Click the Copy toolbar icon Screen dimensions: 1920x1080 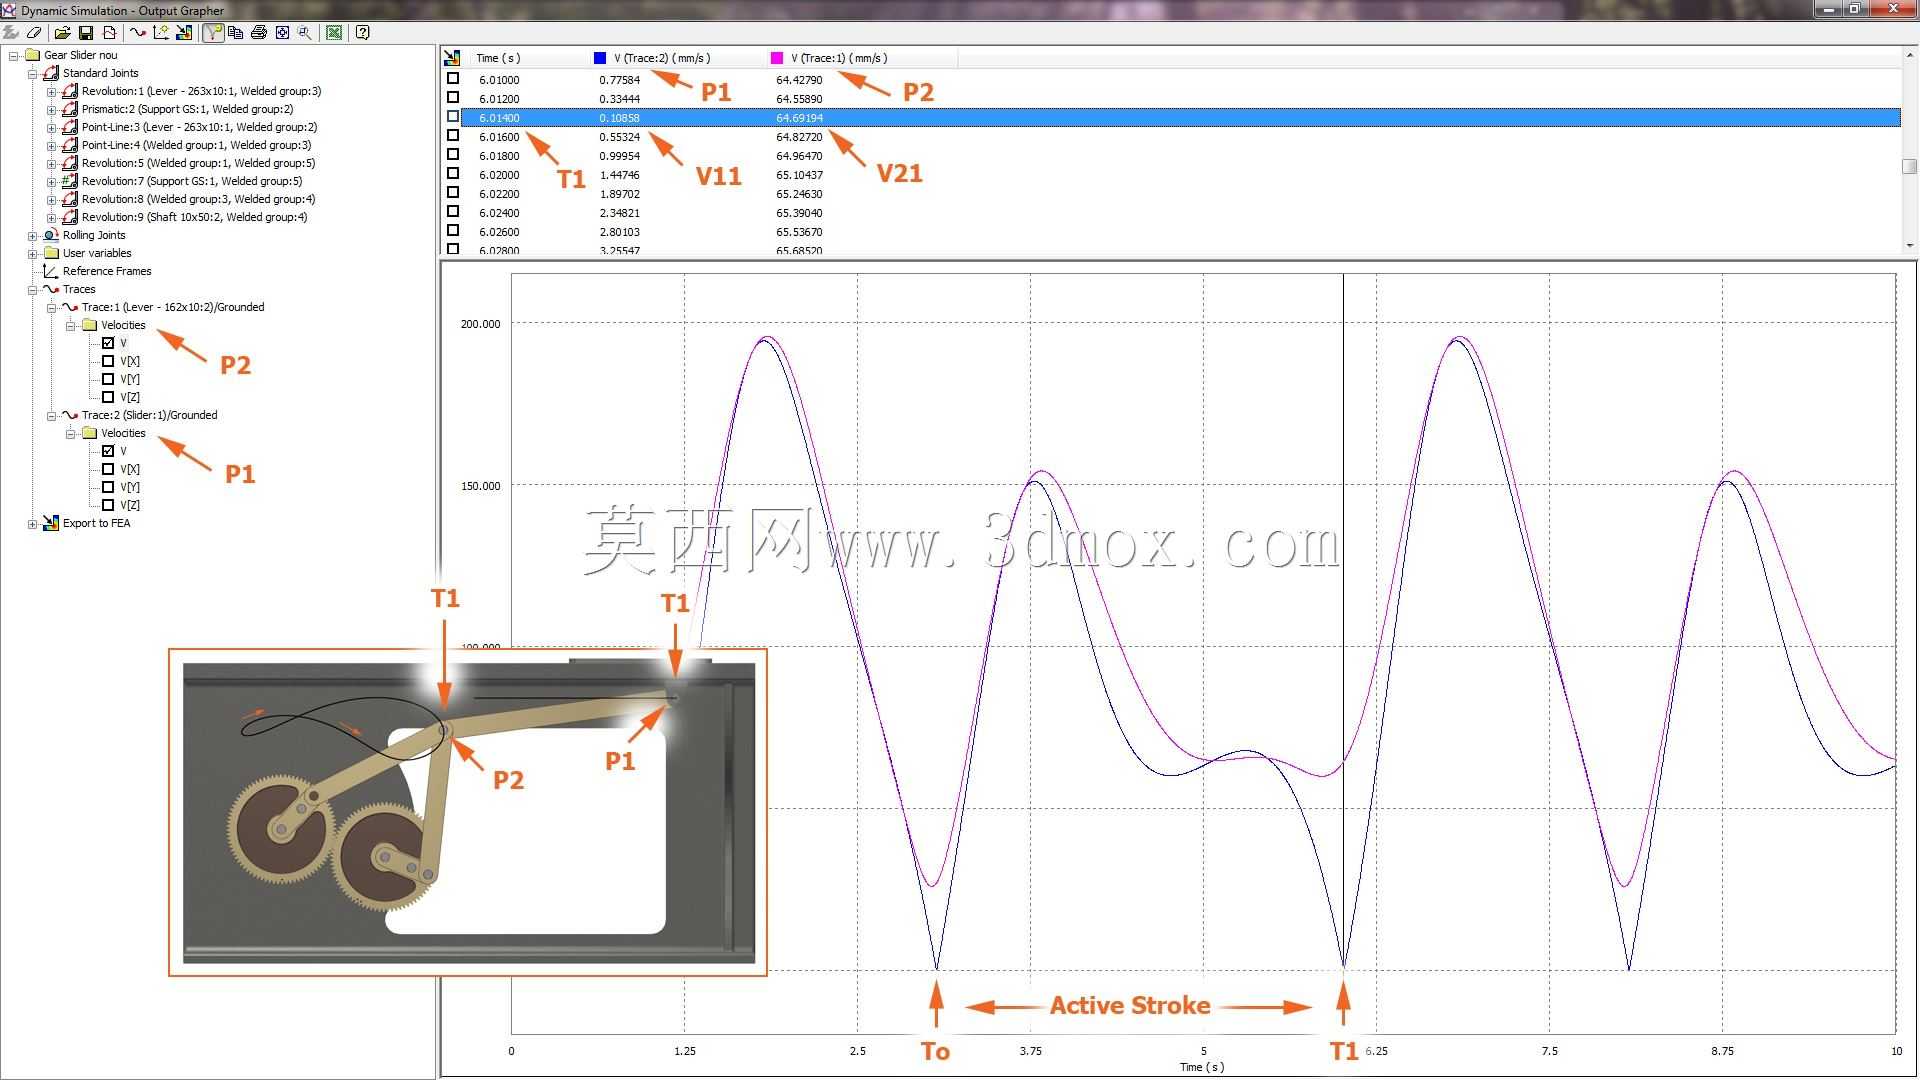click(236, 32)
